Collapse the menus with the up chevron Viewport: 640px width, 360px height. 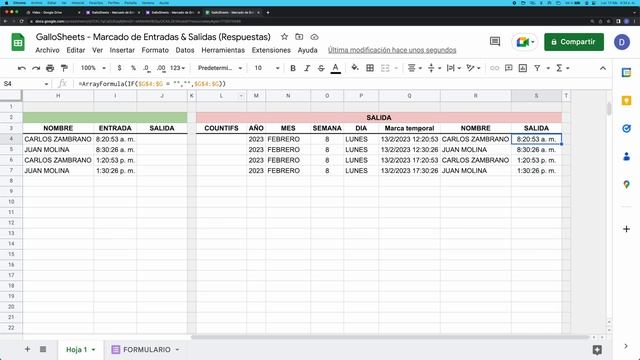pyautogui.click(x=603, y=68)
